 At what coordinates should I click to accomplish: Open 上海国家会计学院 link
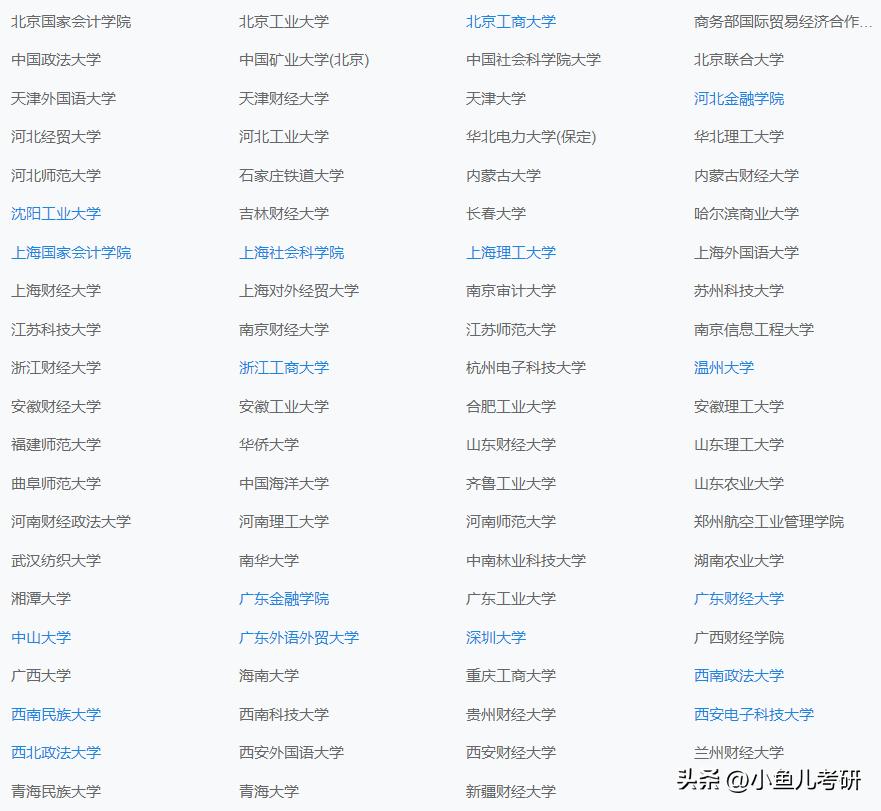tap(71, 253)
